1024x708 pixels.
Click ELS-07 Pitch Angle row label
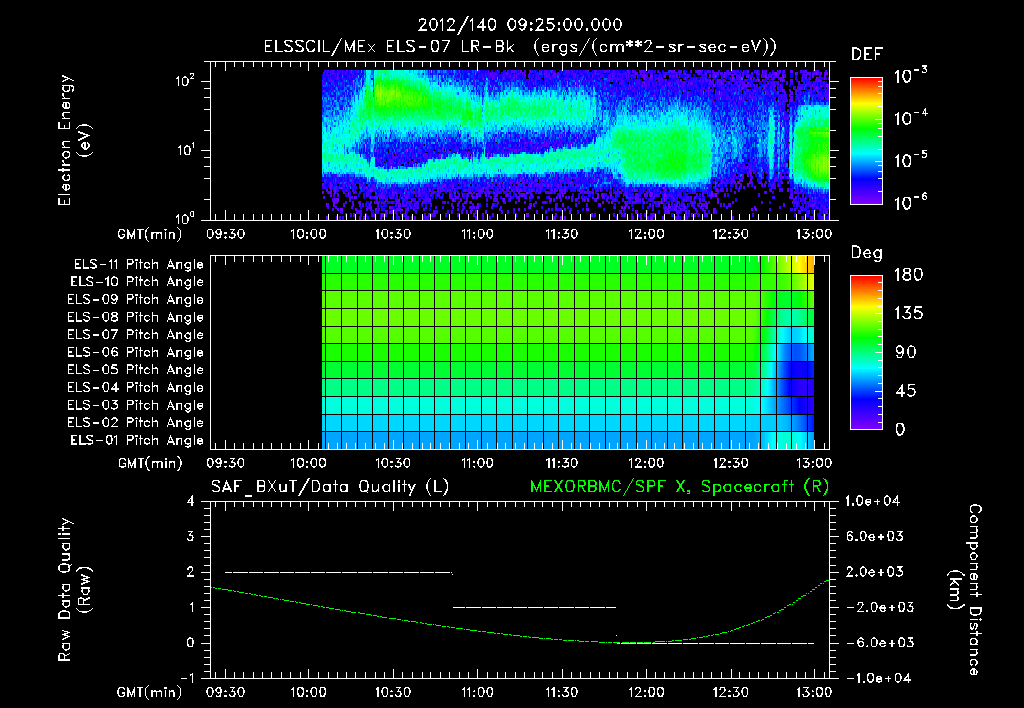(135, 334)
